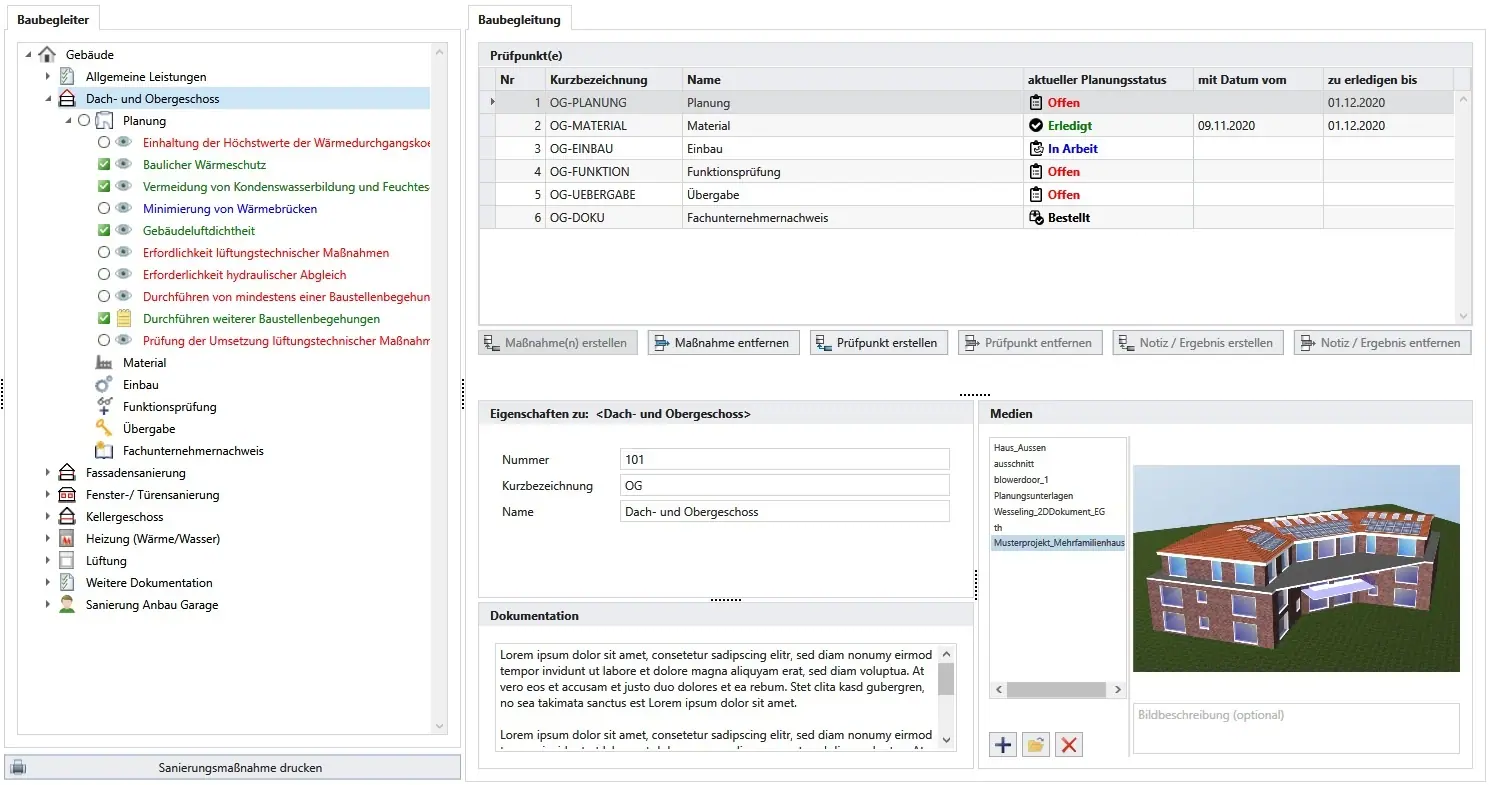Switch to the Baubegleitung tab
Screen dimensions: 1490x785
click(x=519, y=19)
